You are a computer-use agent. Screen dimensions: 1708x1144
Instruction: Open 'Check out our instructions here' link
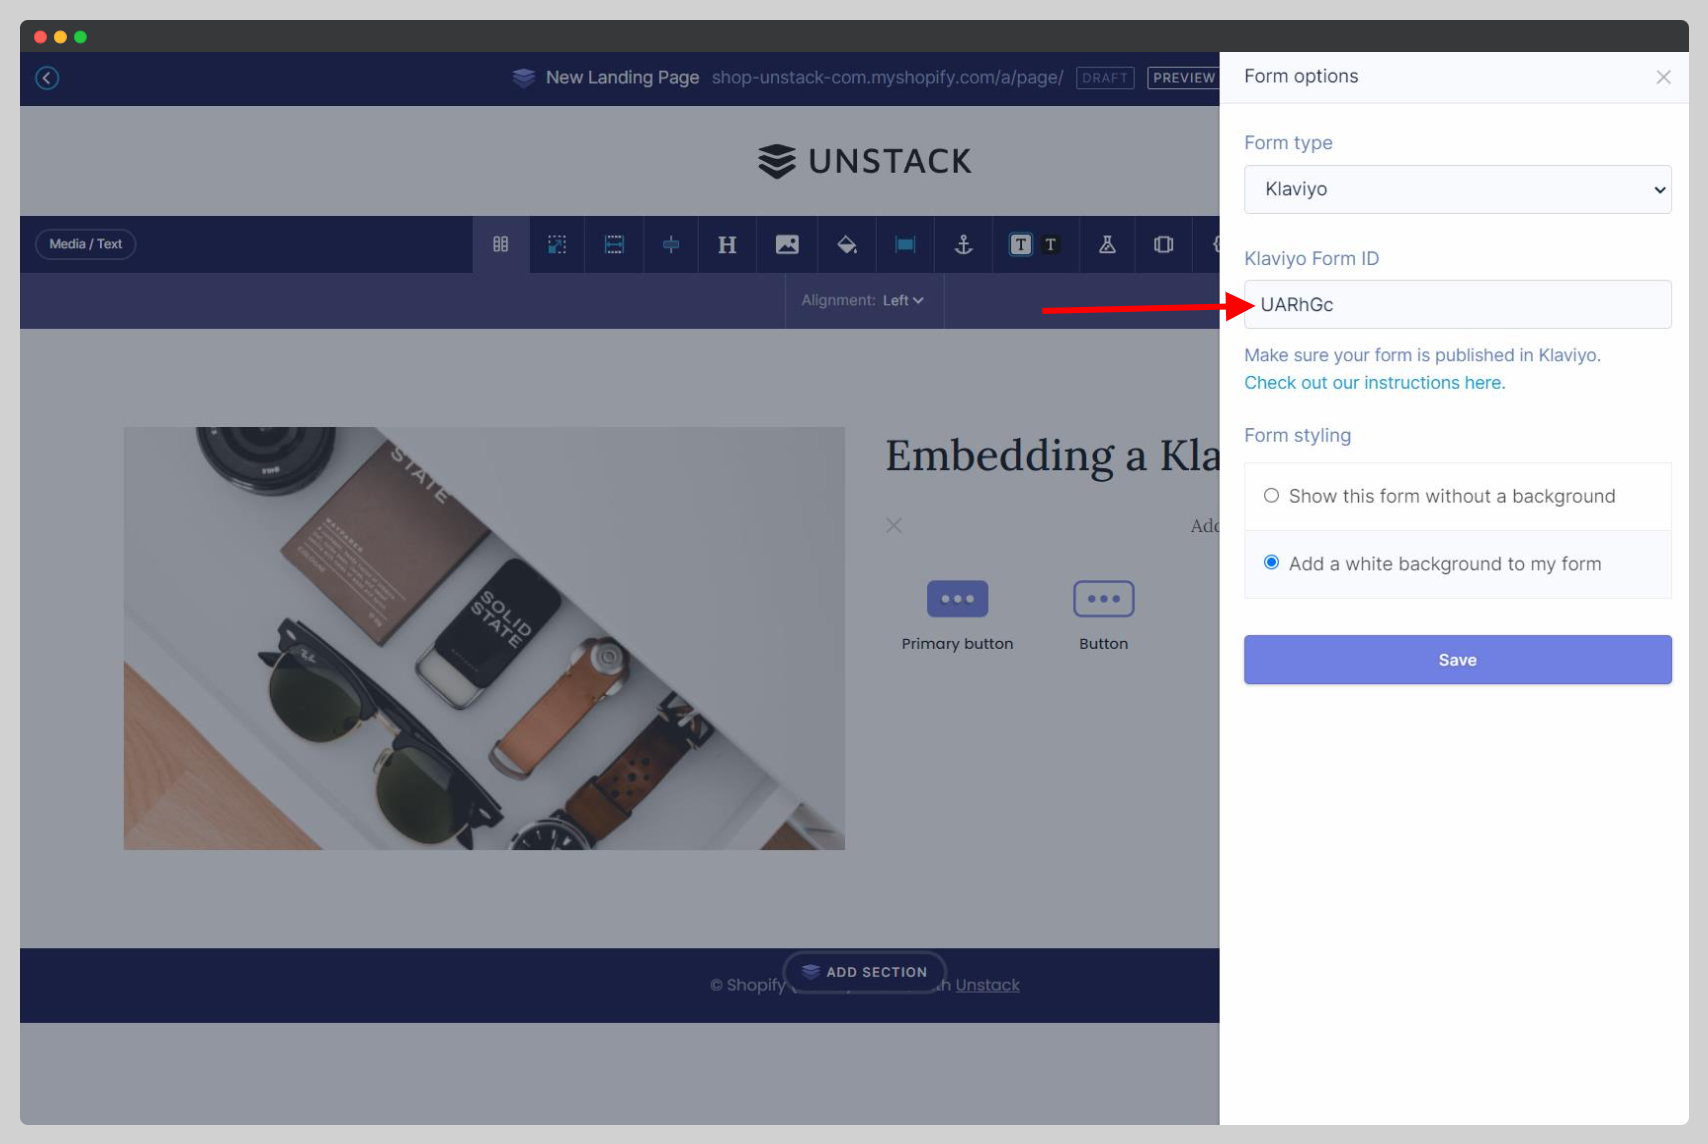[1374, 382]
